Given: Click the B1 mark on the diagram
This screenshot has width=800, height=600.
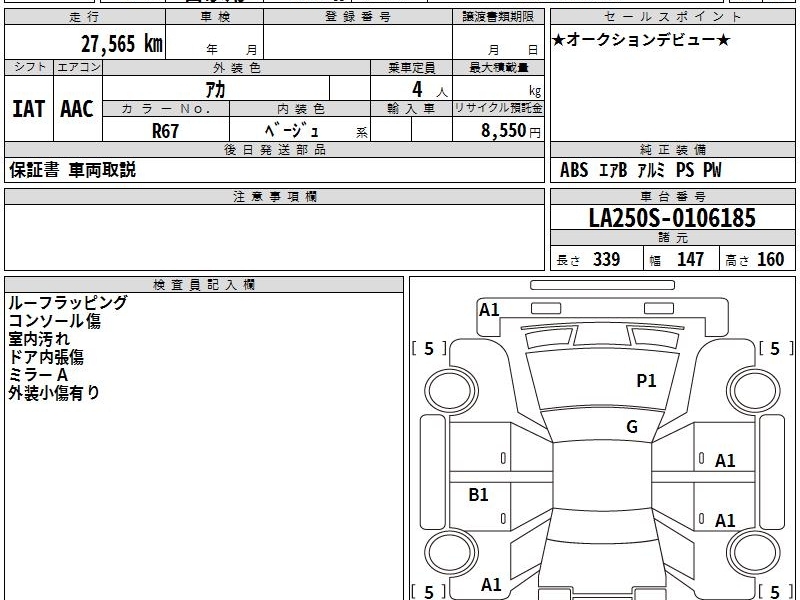Looking at the screenshot, I should coord(478,494).
